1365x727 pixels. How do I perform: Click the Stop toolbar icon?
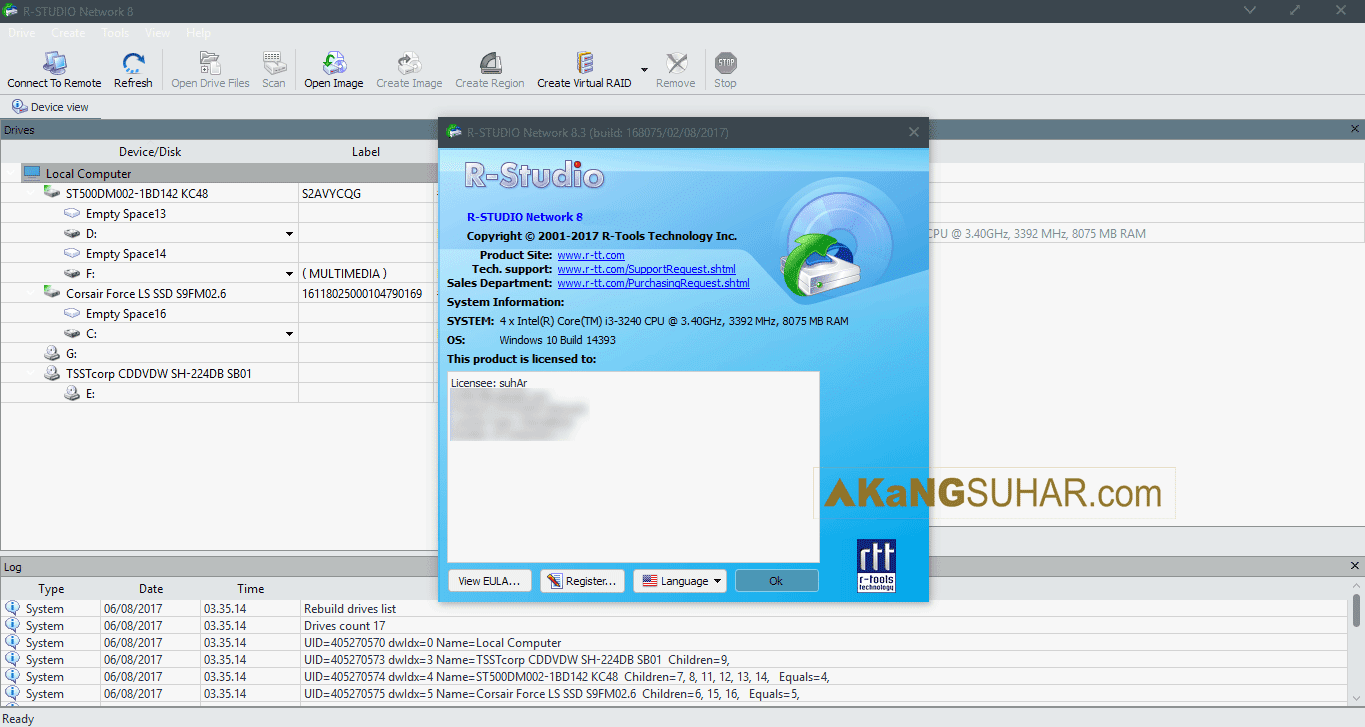pos(726,63)
